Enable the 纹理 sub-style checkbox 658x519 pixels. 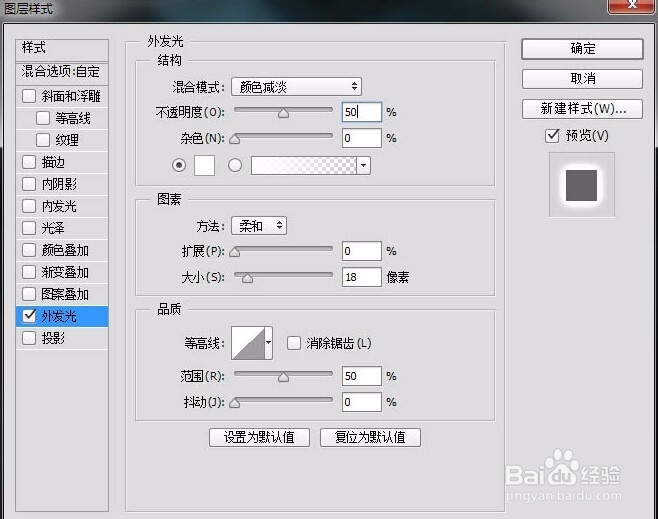pyautogui.click(x=43, y=140)
